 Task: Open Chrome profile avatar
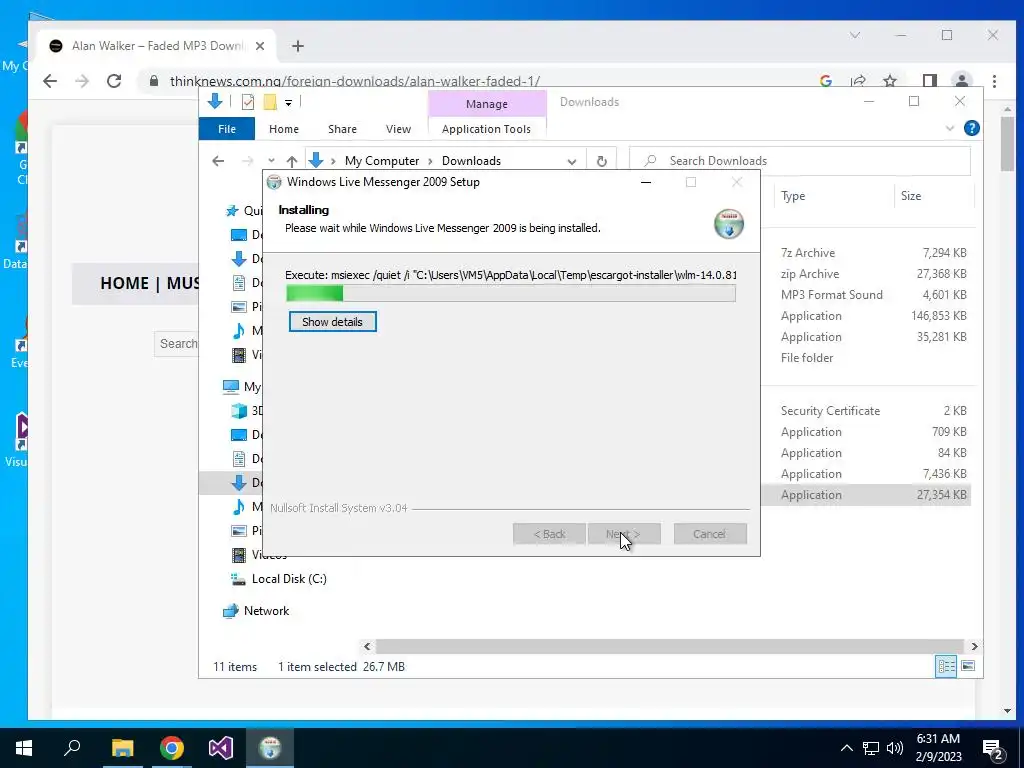(x=961, y=81)
